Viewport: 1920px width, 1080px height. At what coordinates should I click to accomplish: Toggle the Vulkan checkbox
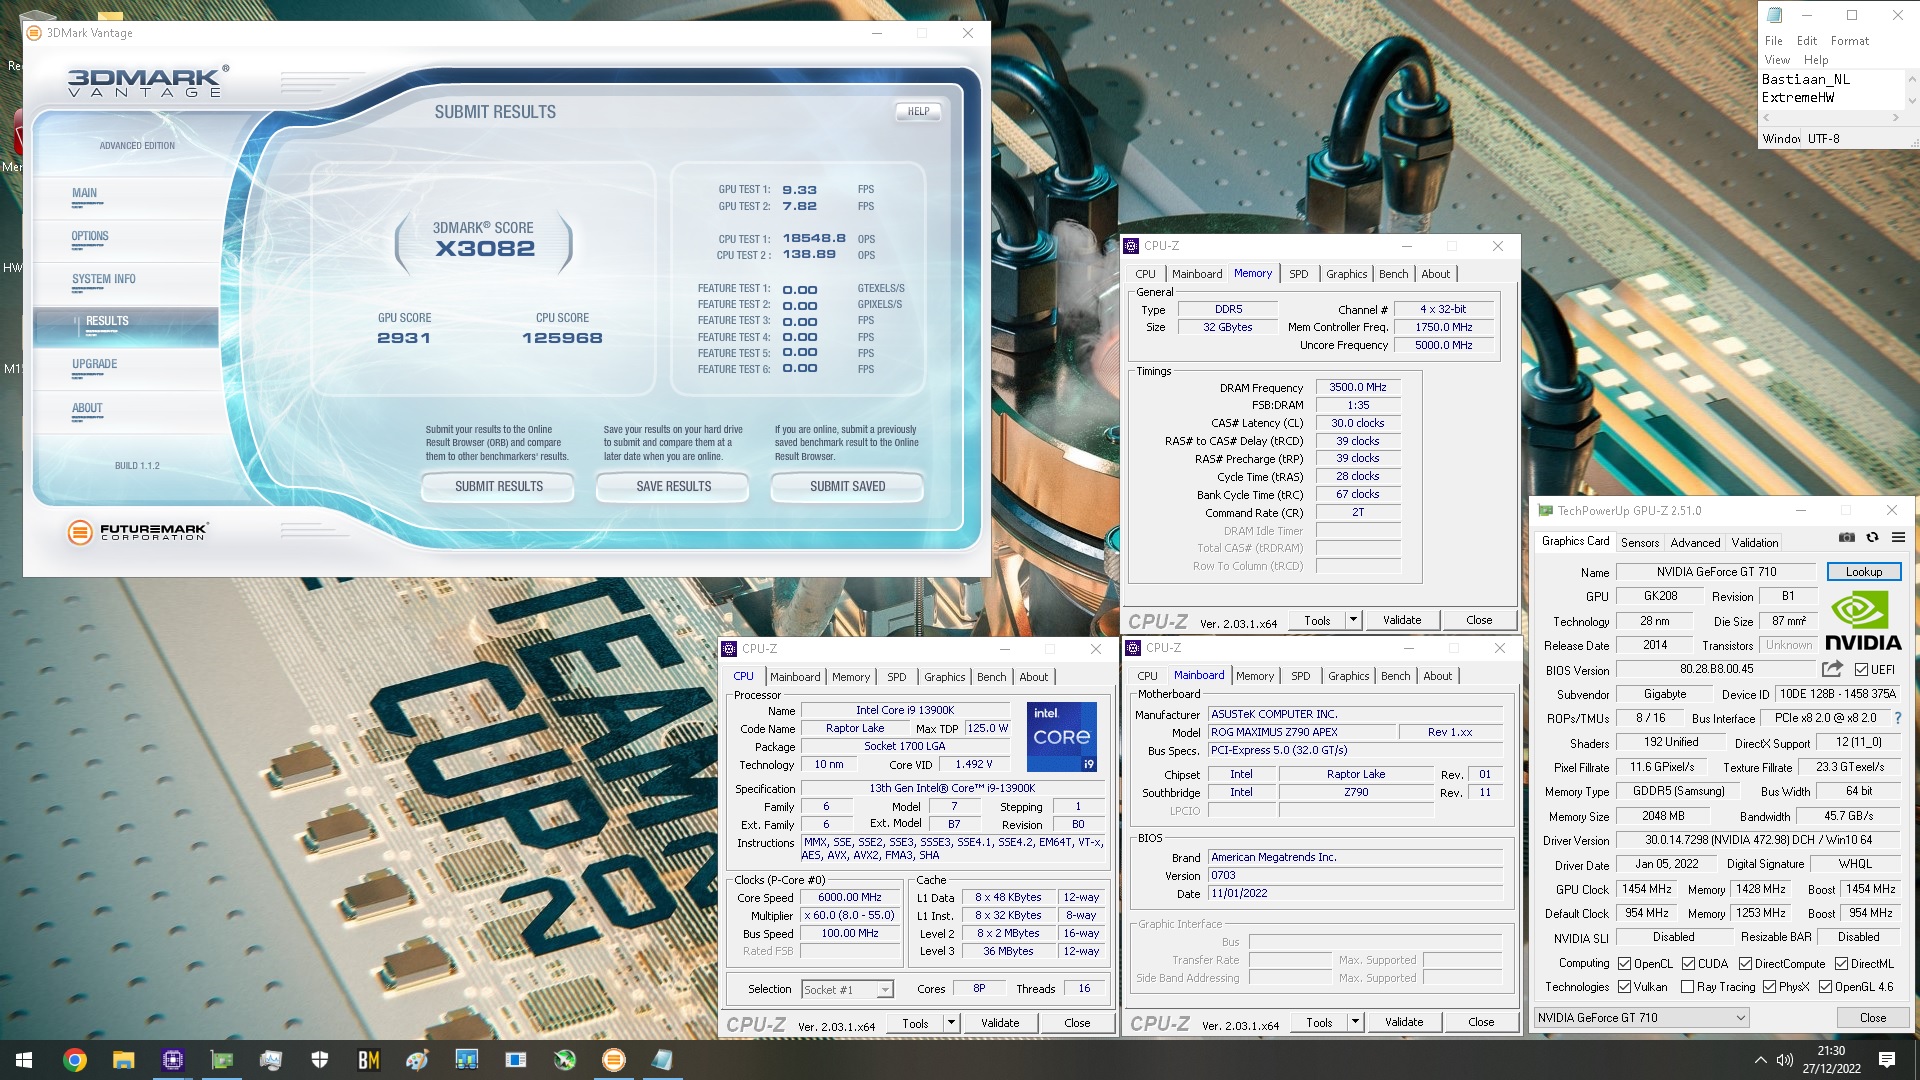click(1624, 987)
